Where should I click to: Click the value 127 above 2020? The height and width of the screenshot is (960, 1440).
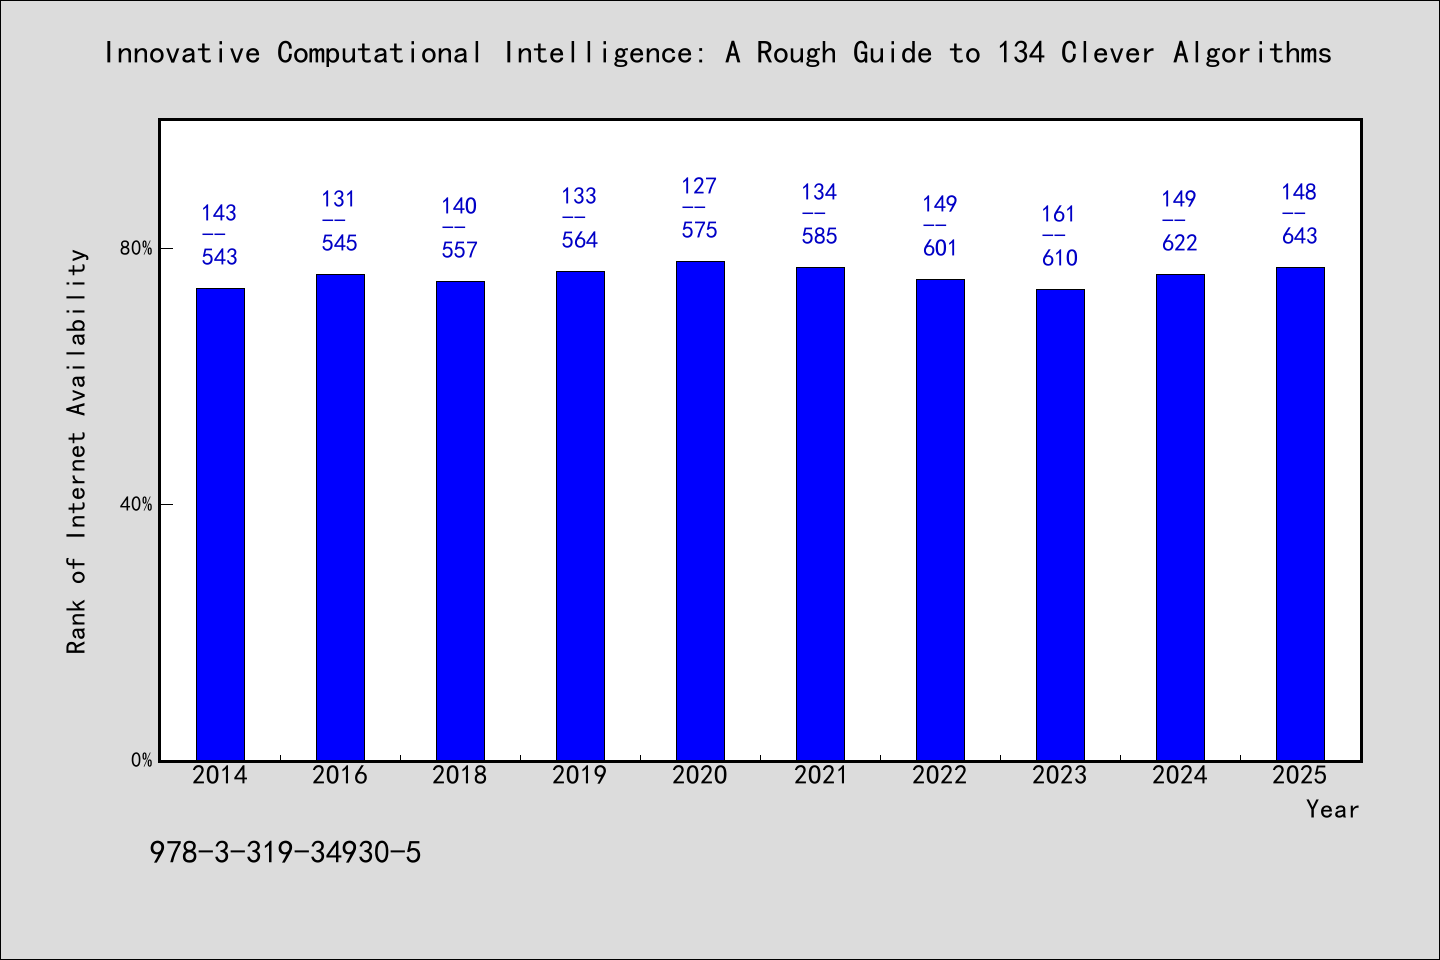tap(699, 186)
